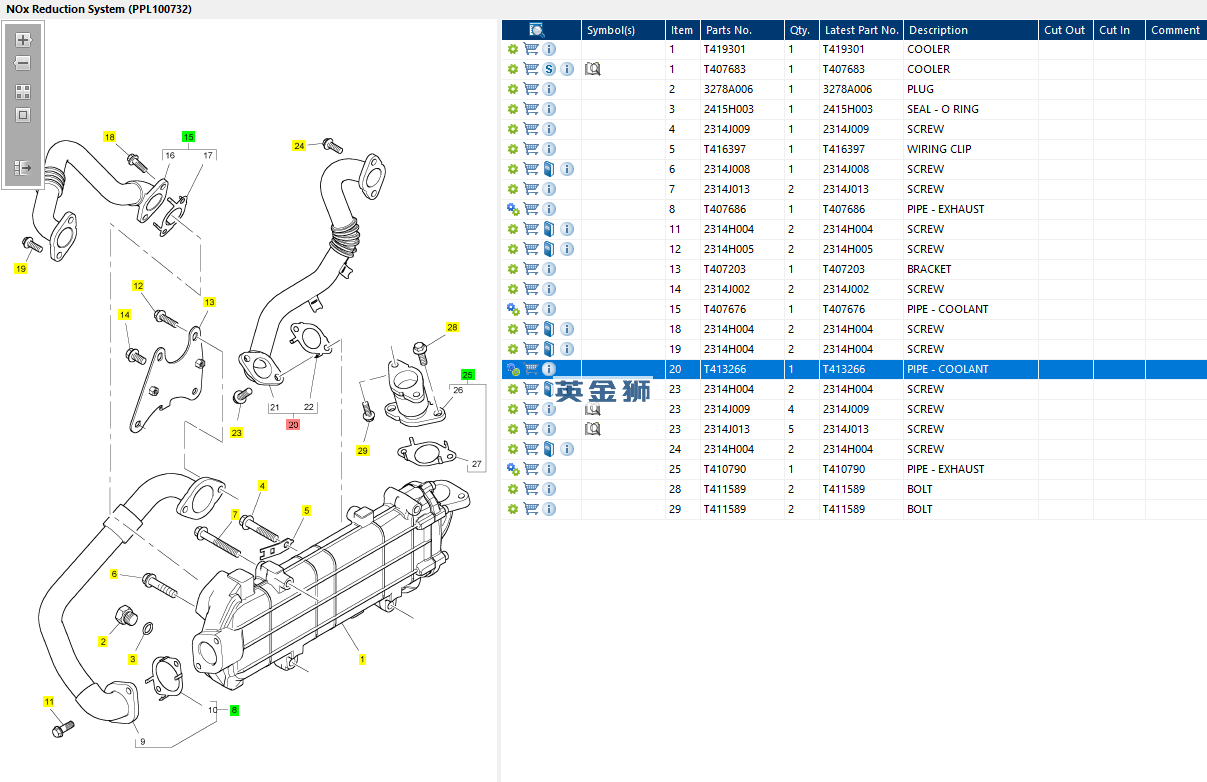This screenshot has height=782, width=1207.
Task: Click the magnifier icon in table header
Action: 536,30
